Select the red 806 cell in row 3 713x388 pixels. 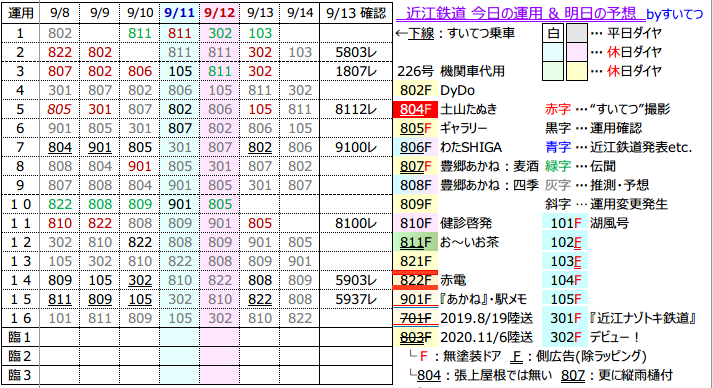click(140, 71)
